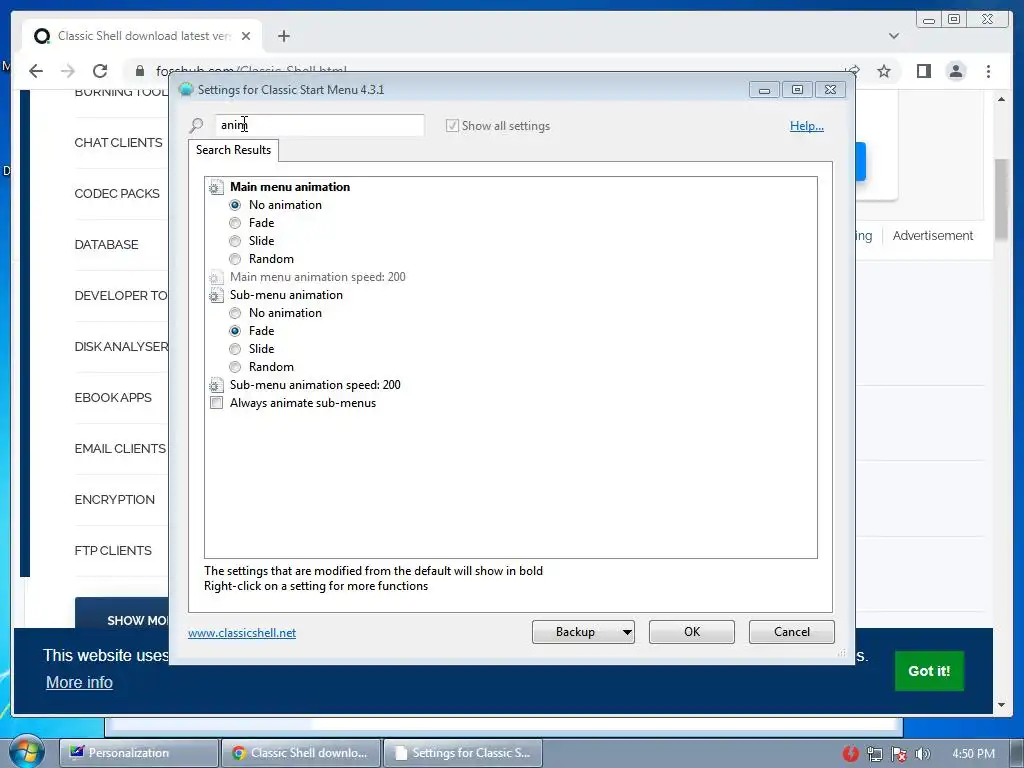Open www.classicshell.net link
The width and height of the screenshot is (1024, 768).
242,633
